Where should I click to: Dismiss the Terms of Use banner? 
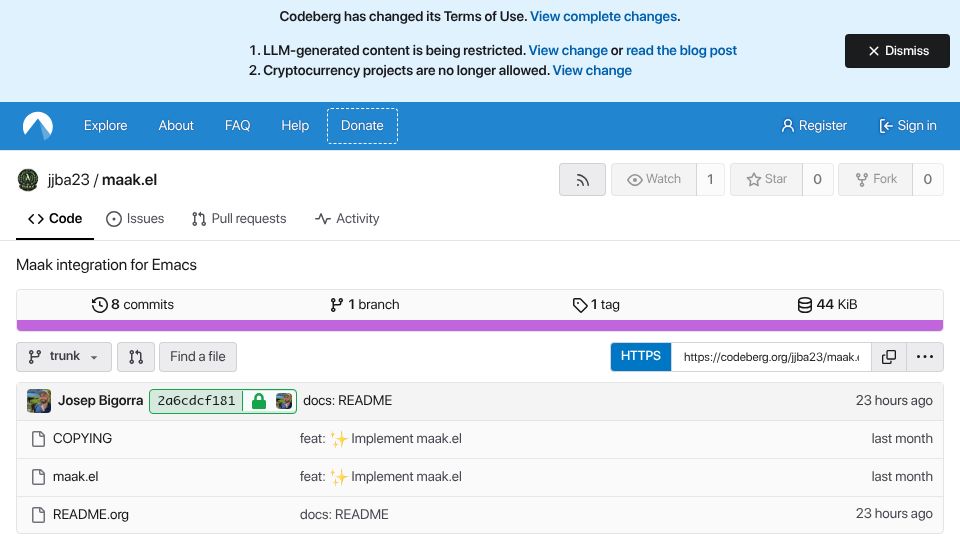click(x=897, y=51)
